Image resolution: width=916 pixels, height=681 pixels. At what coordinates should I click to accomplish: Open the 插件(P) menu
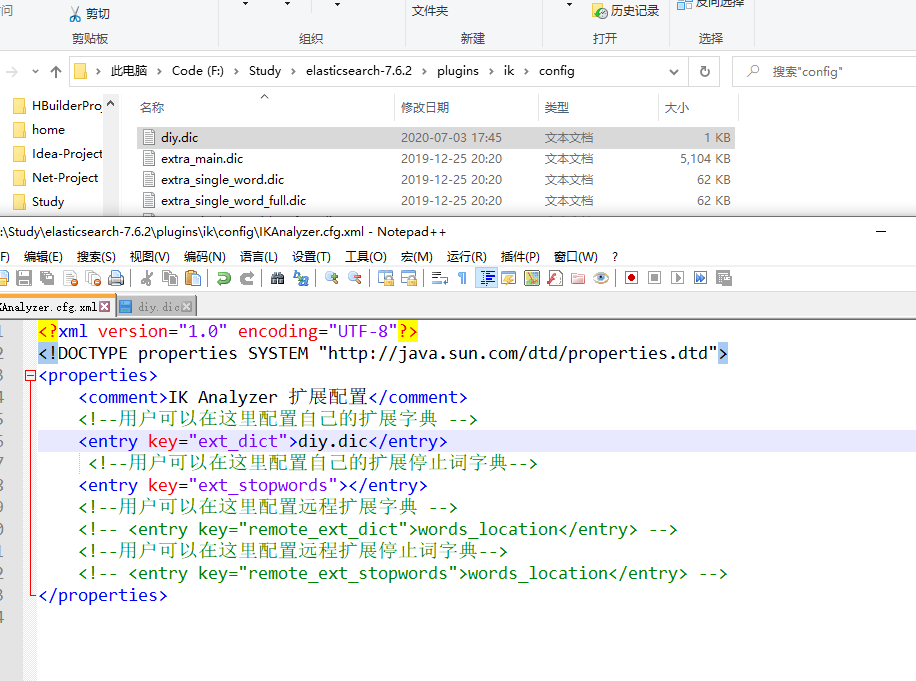(520, 256)
